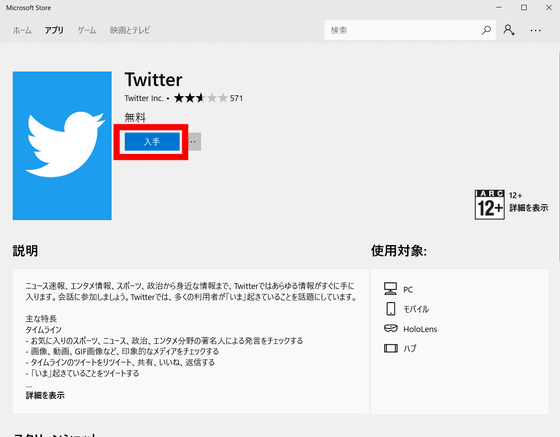
Task: Click the Hub device icon
Action: click(391, 348)
